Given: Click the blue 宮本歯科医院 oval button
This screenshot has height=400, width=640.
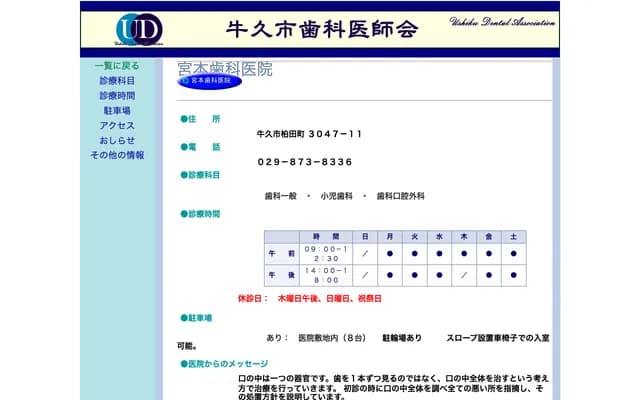Looking at the screenshot, I should (209, 81).
